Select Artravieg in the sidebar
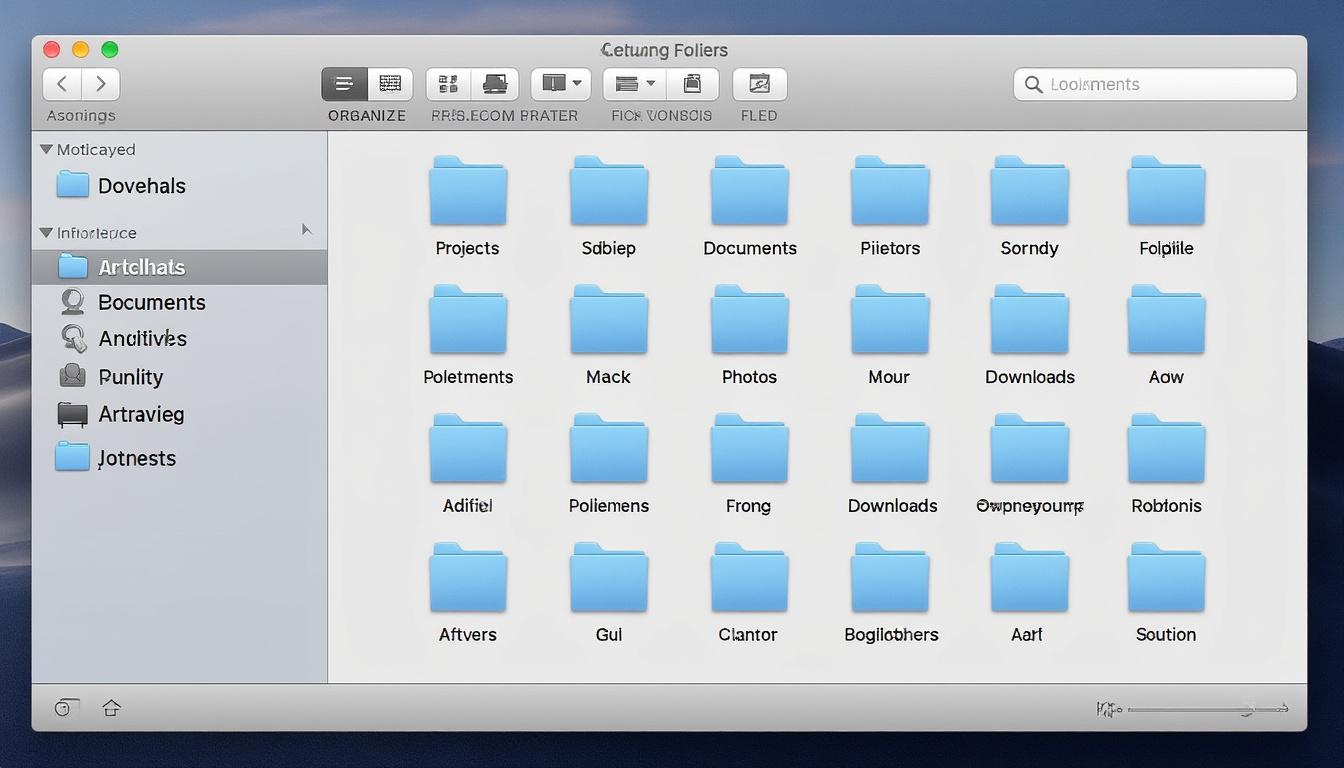The image size is (1344, 768). point(180,414)
